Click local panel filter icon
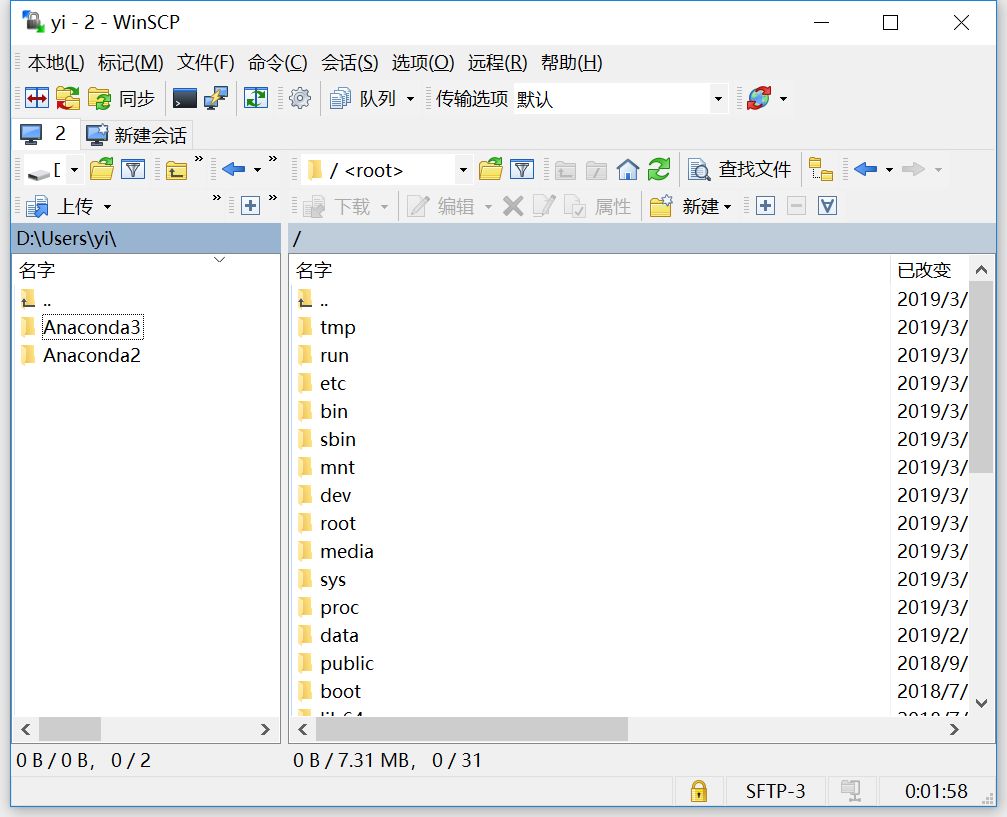Image resolution: width=1007 pixels, height=817 pixels. tap(133, 170)
